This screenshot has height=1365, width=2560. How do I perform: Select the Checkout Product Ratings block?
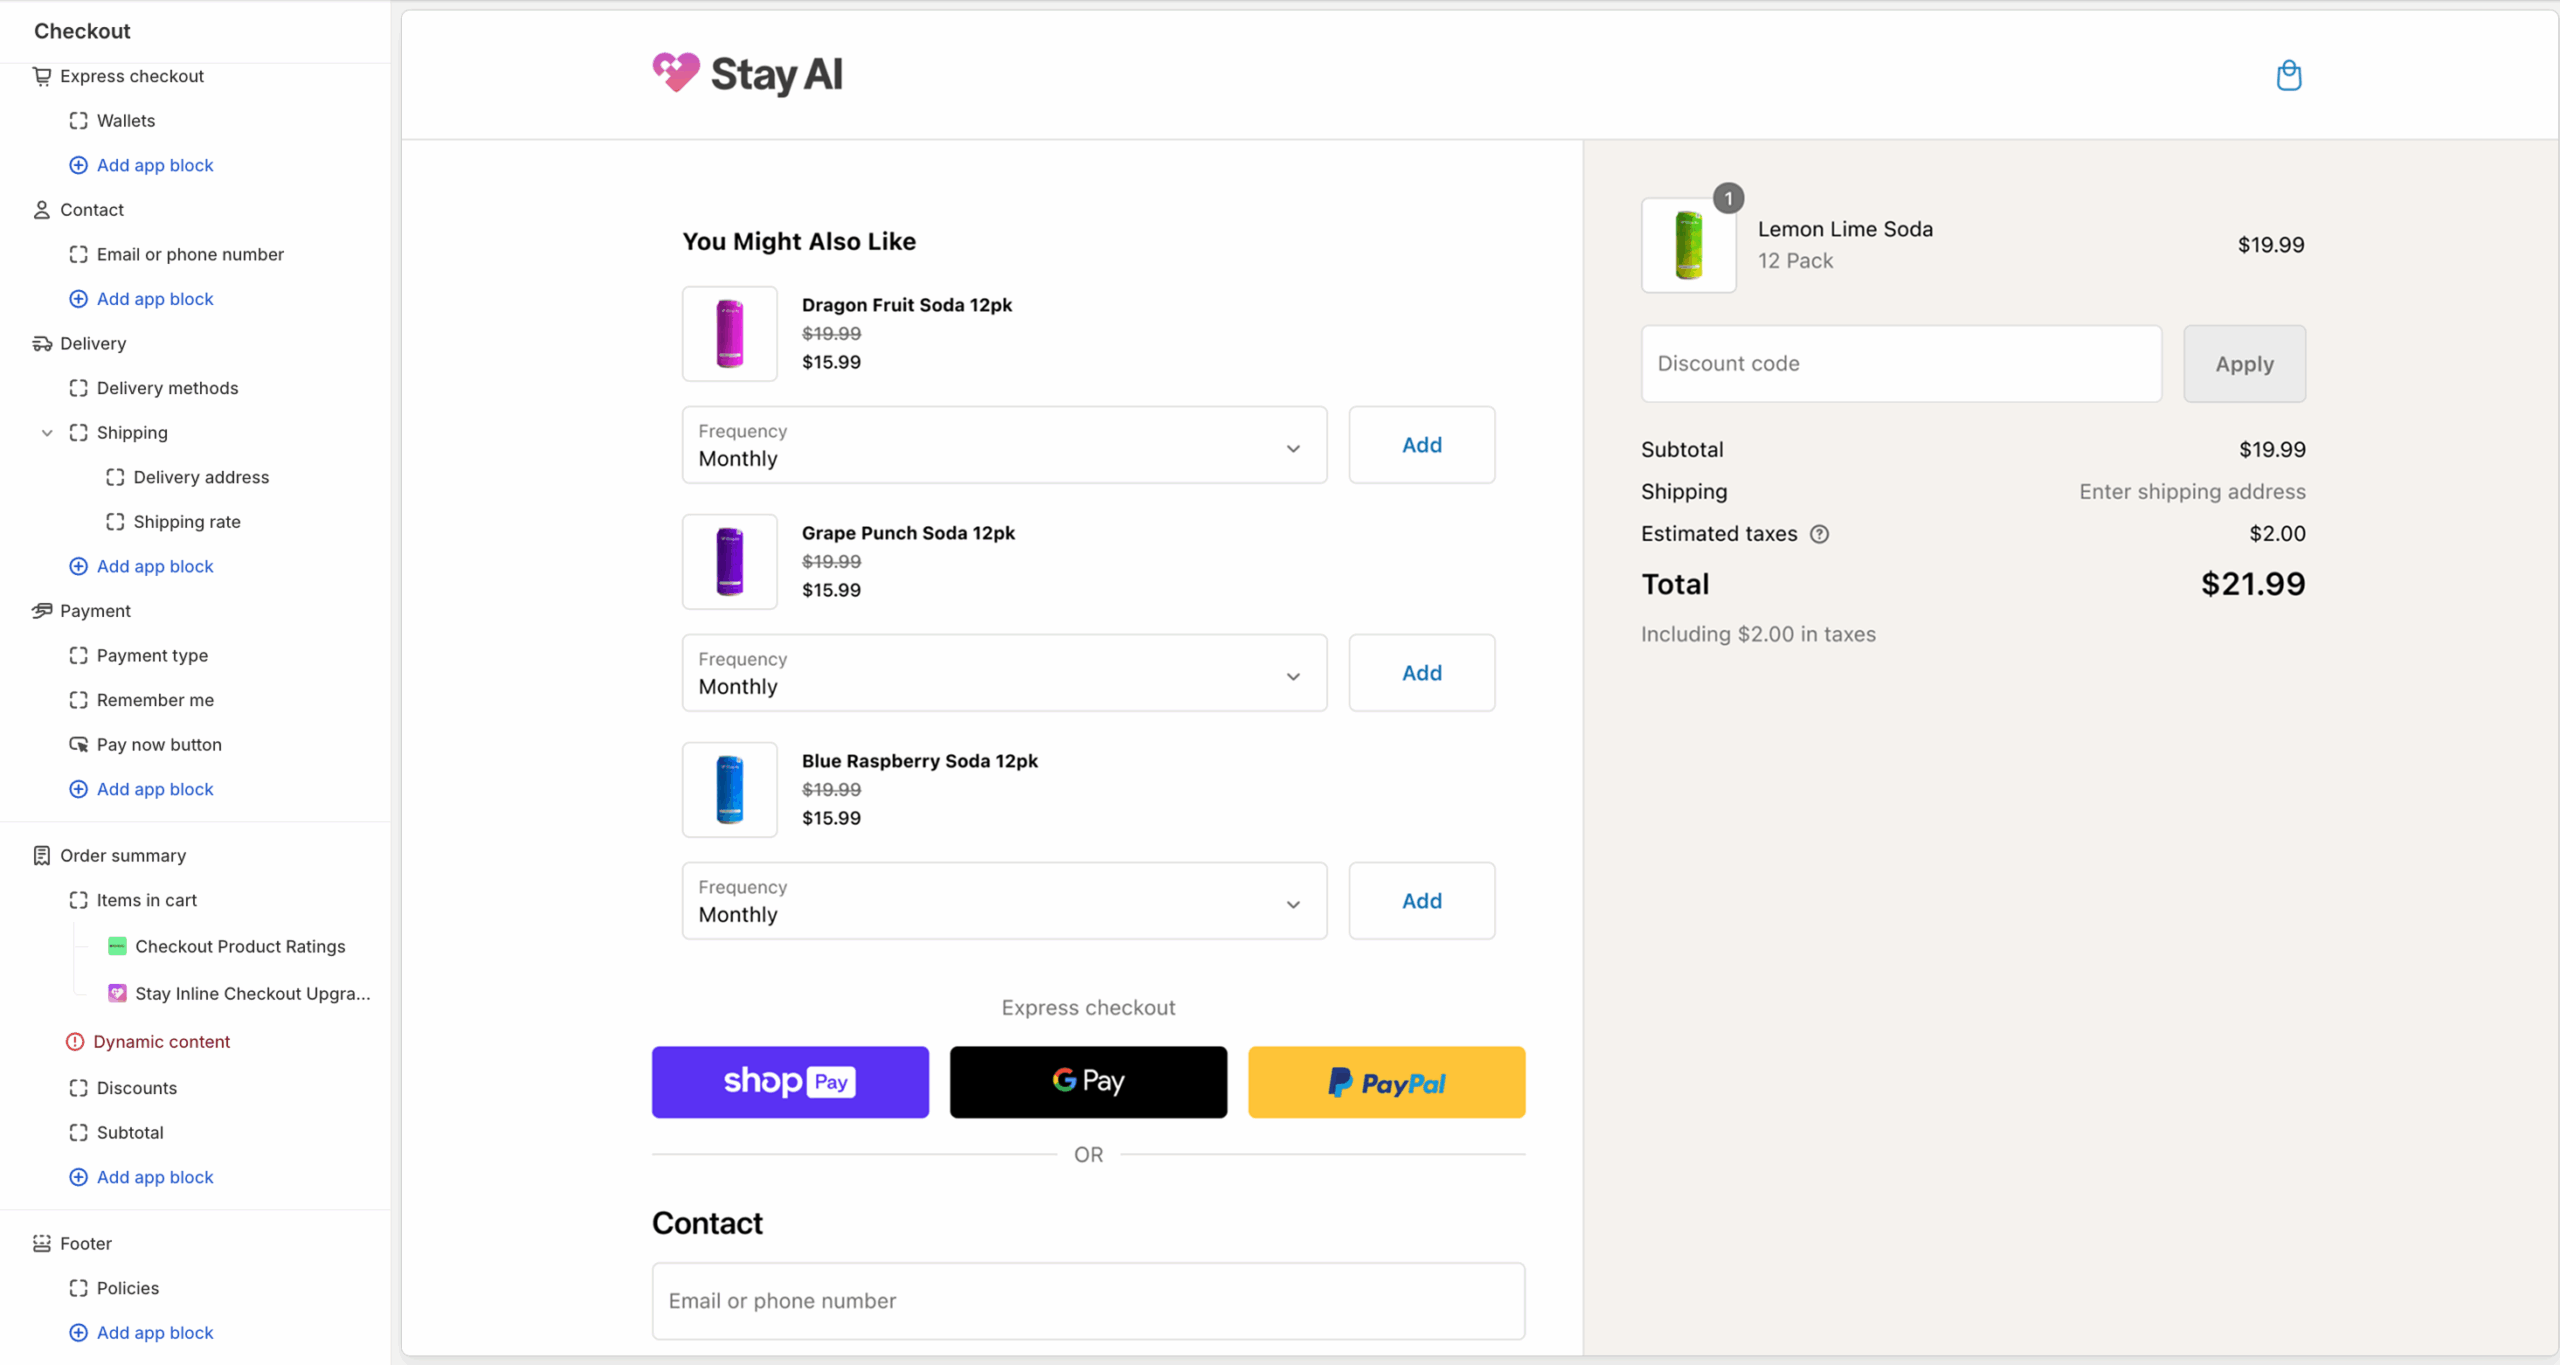pyautogui.click(x=240, y=946)
